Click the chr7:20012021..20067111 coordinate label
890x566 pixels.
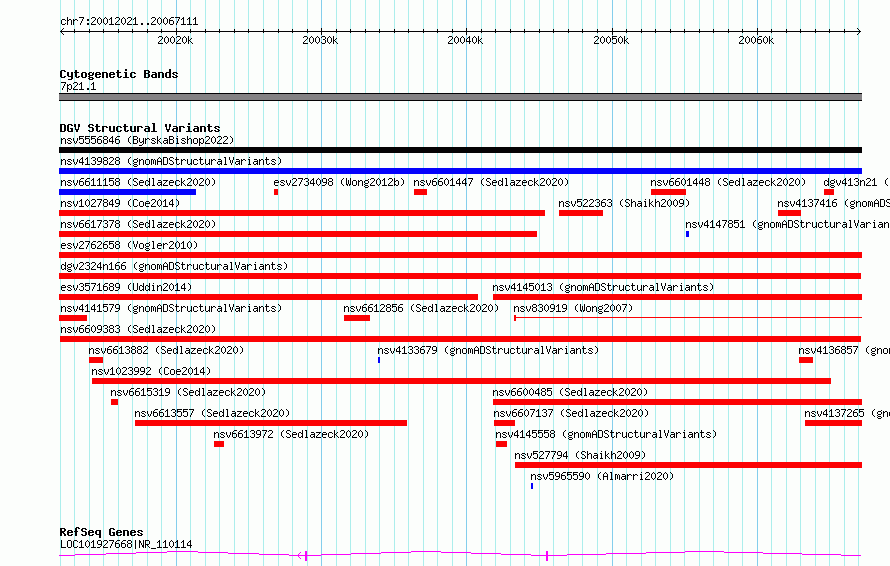(129, 22)
